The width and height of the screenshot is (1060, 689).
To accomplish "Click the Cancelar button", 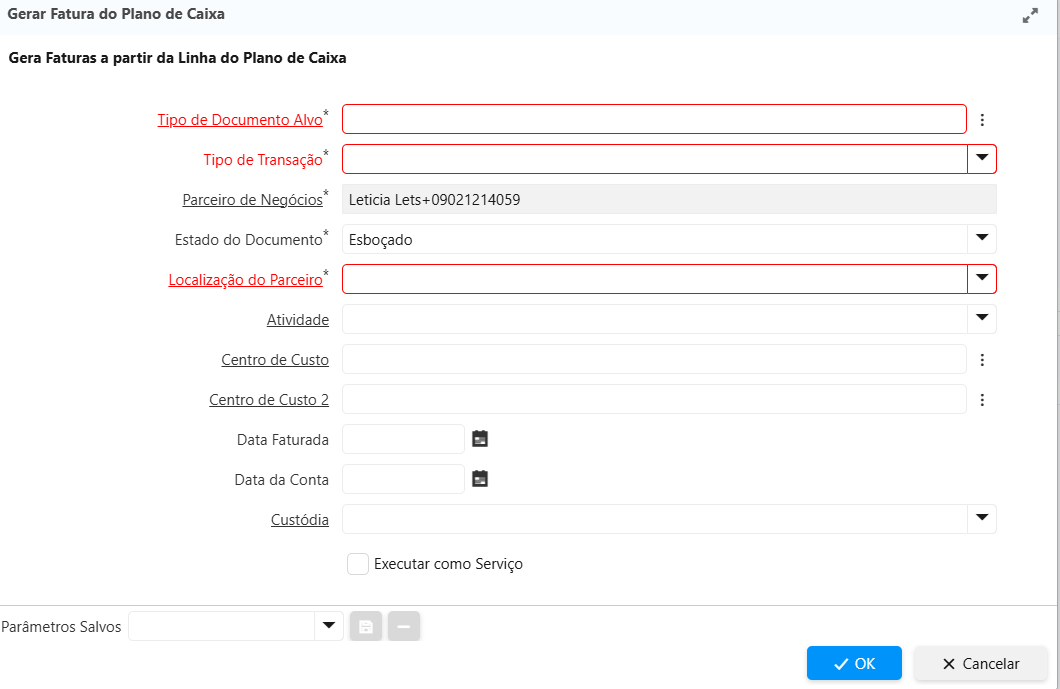I will tap(980, 664).
